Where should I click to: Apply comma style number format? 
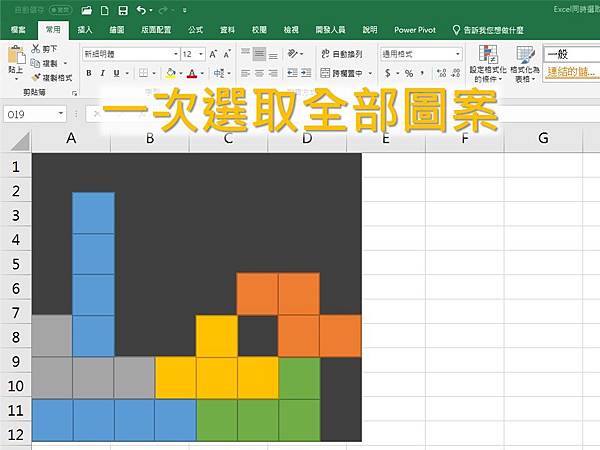point(423,73)
